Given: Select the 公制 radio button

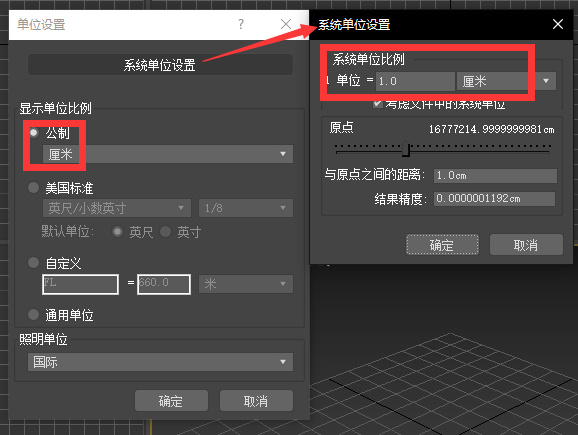Looking at the screenshot, I should point(34,132).
